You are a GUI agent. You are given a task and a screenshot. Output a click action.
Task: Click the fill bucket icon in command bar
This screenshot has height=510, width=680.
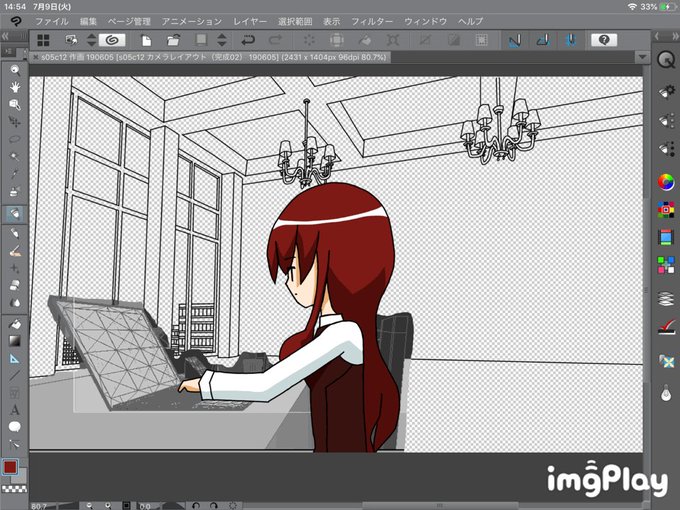point(365,40)
